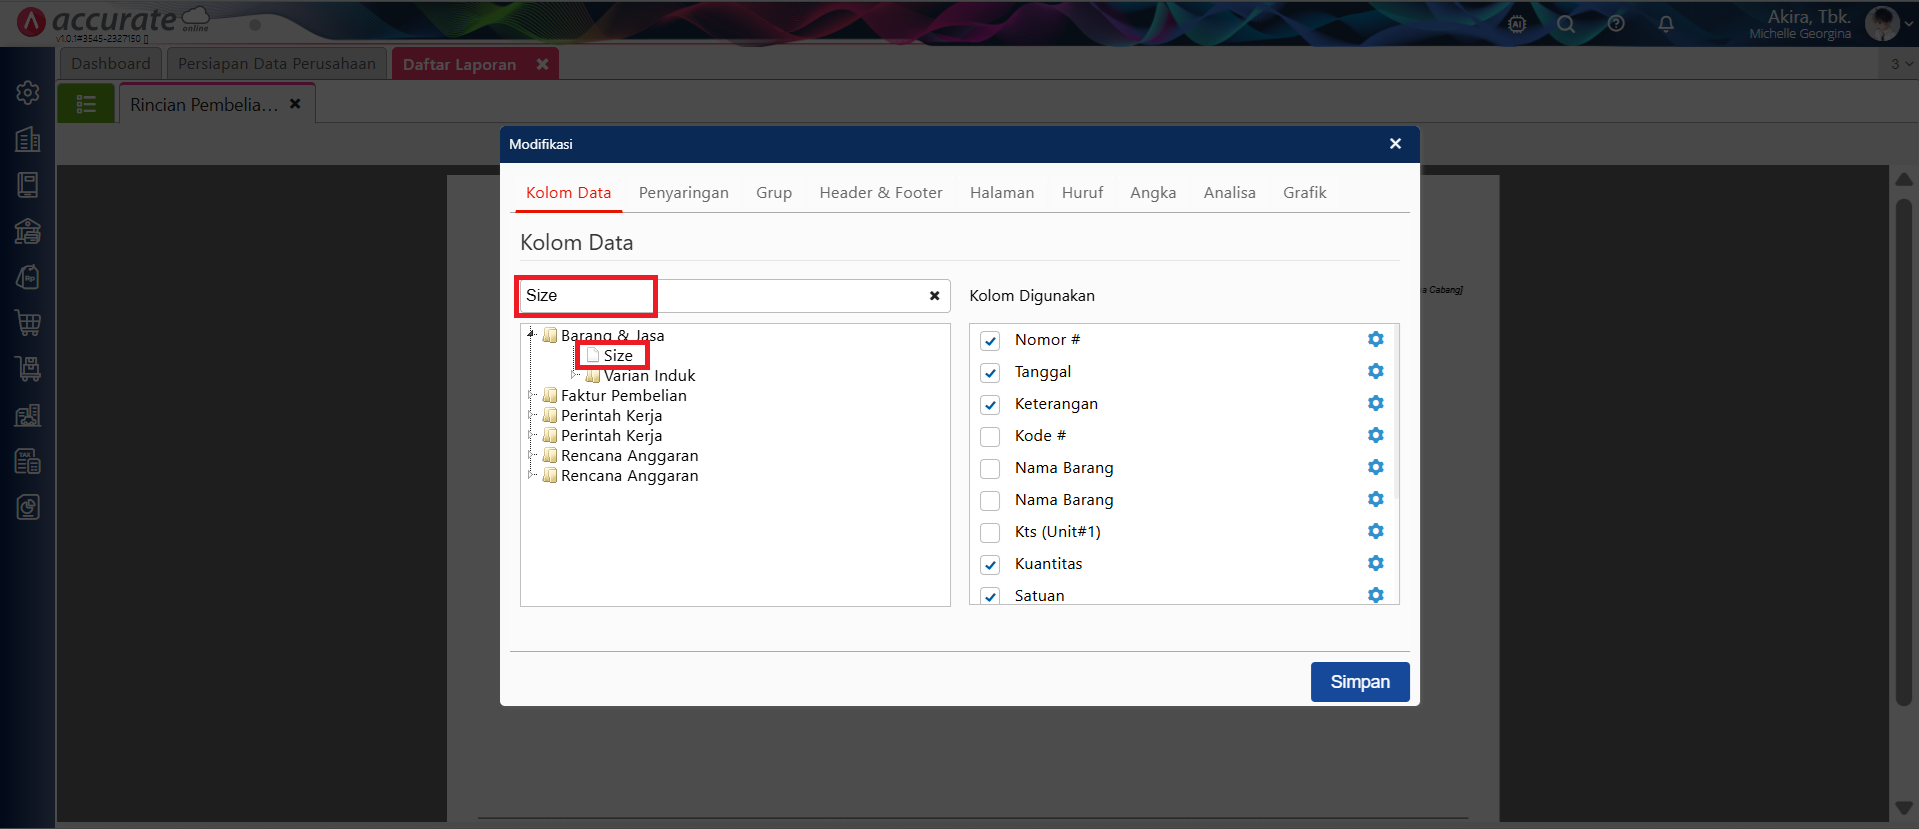Collapse the Barang & Jasa tree folder
Image resolution: width=1919 pixels, height=829 pixels.
531,335
